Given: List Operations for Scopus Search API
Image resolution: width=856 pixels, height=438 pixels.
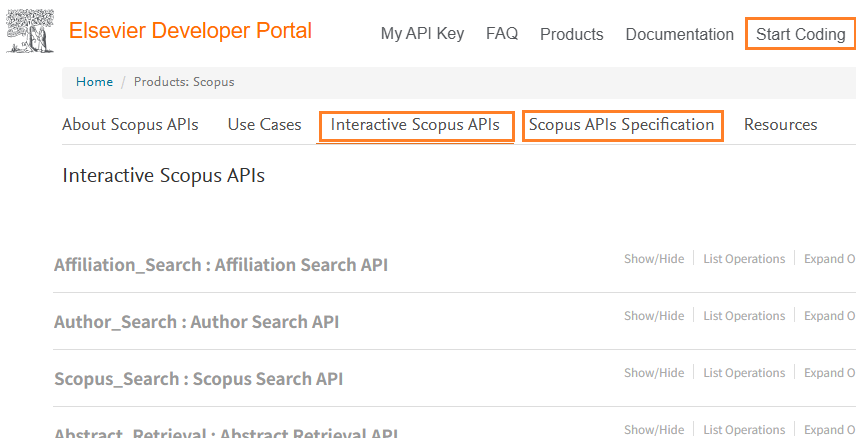Looking at the screenshot, I should 744,372.
